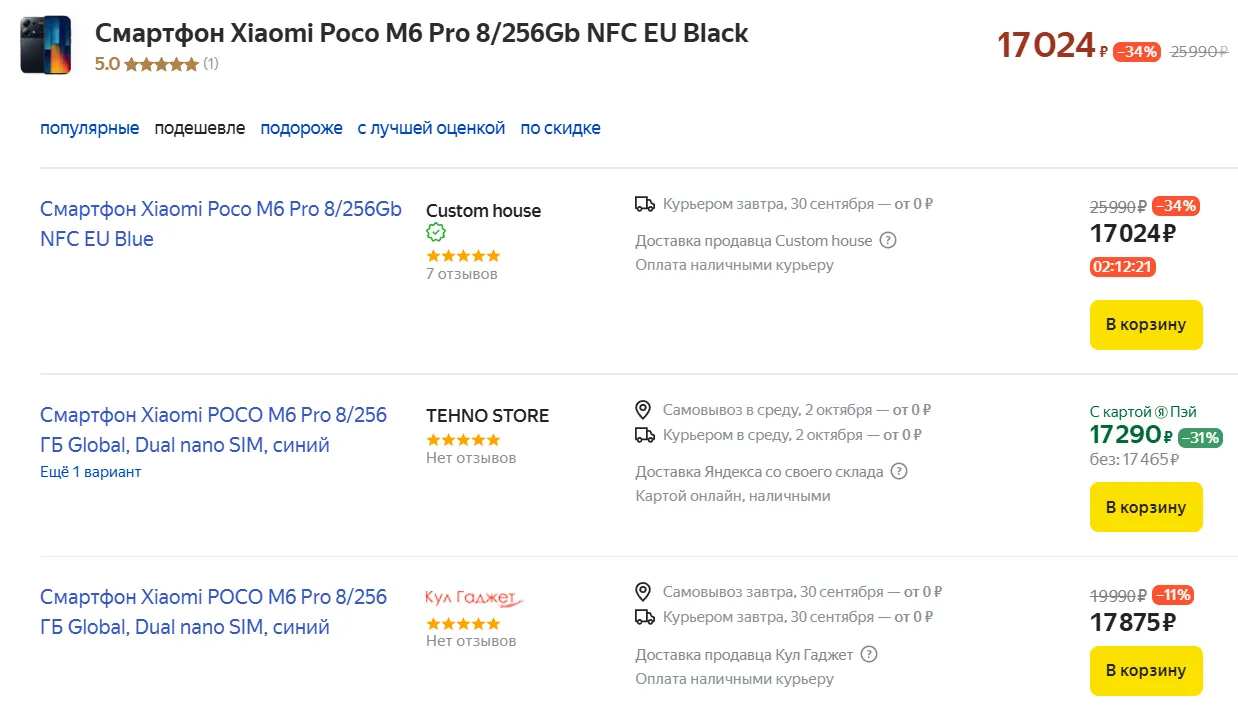Screen dimensions: 1238x714
Task: Click Custom house verified seller badge
Action: pos(435,232)
